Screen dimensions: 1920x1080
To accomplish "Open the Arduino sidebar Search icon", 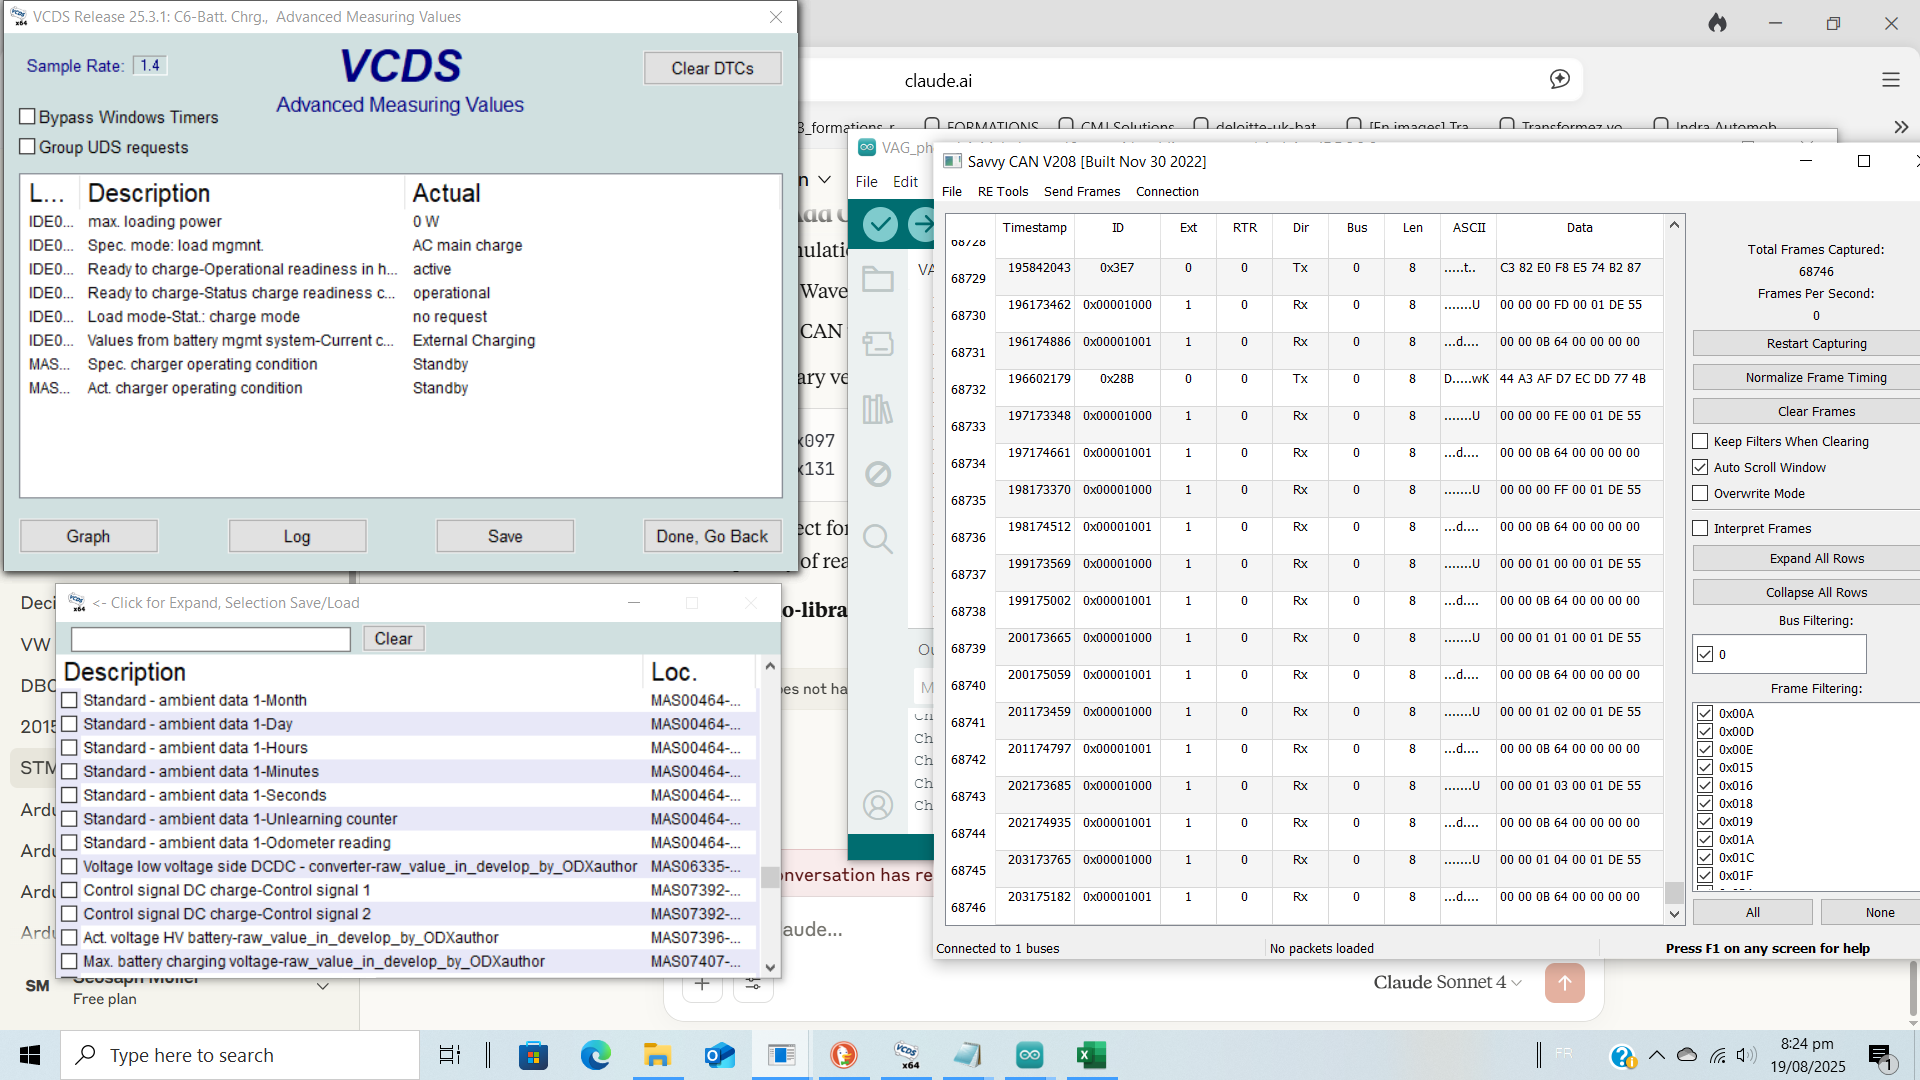I will [878, 539].
